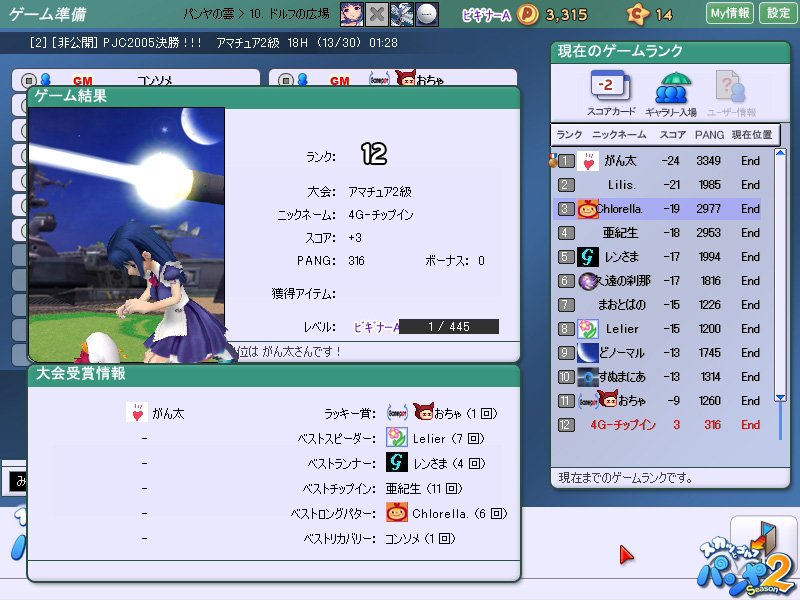Click the ランク column header
The image size is (800, 600).
(569, 135)
